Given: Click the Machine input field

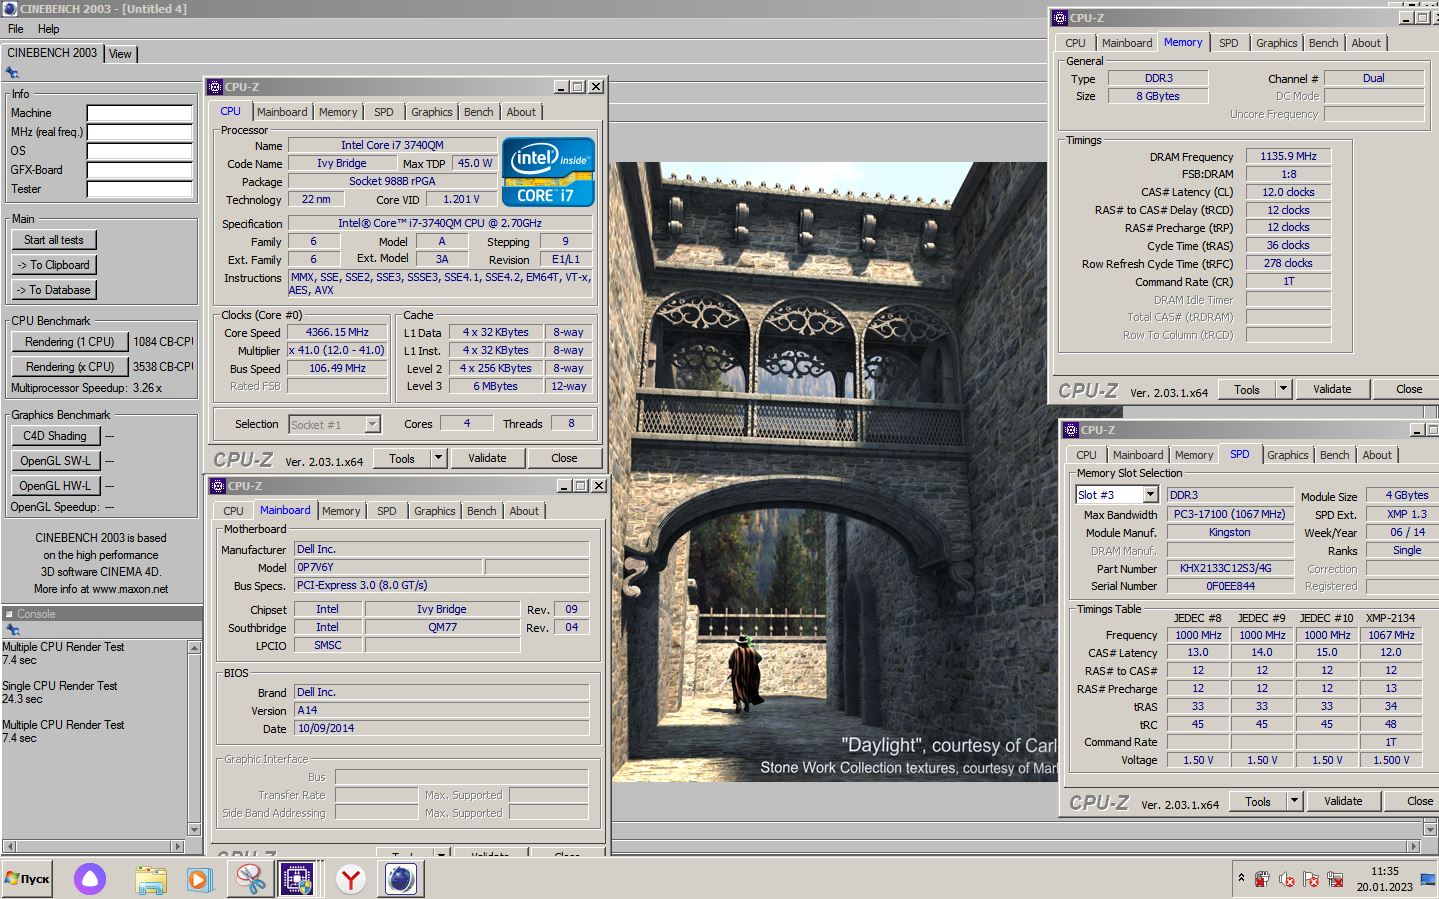Looking at the screenshot, I should click(139, 113).
